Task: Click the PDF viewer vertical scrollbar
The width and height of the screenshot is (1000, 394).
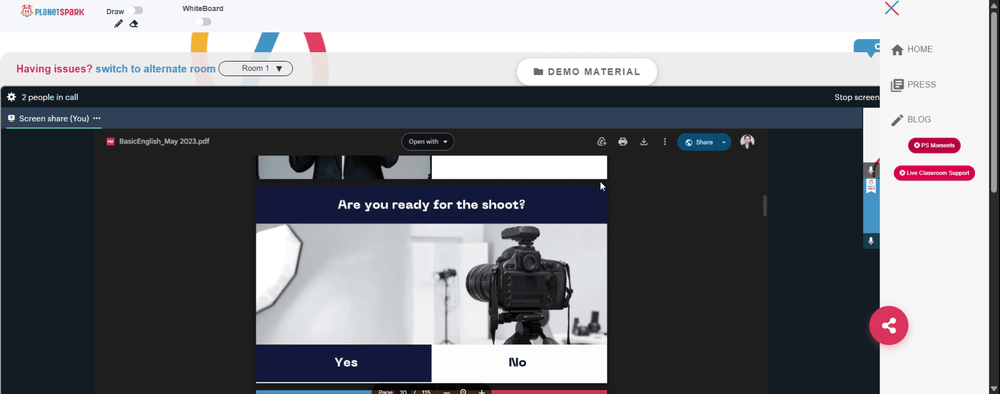Action: 765,206
